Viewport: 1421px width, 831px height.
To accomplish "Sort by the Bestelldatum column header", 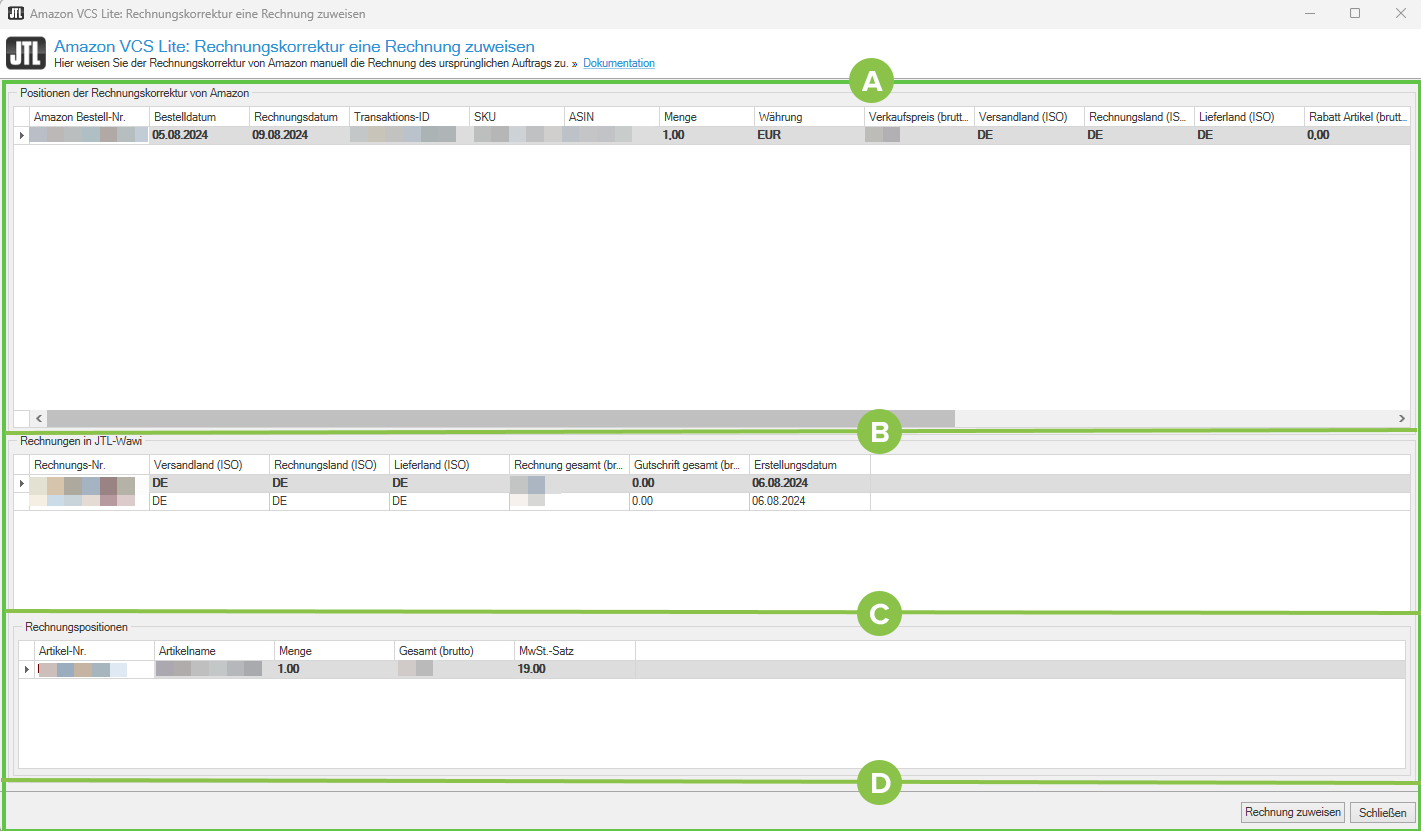I will 198,117.
